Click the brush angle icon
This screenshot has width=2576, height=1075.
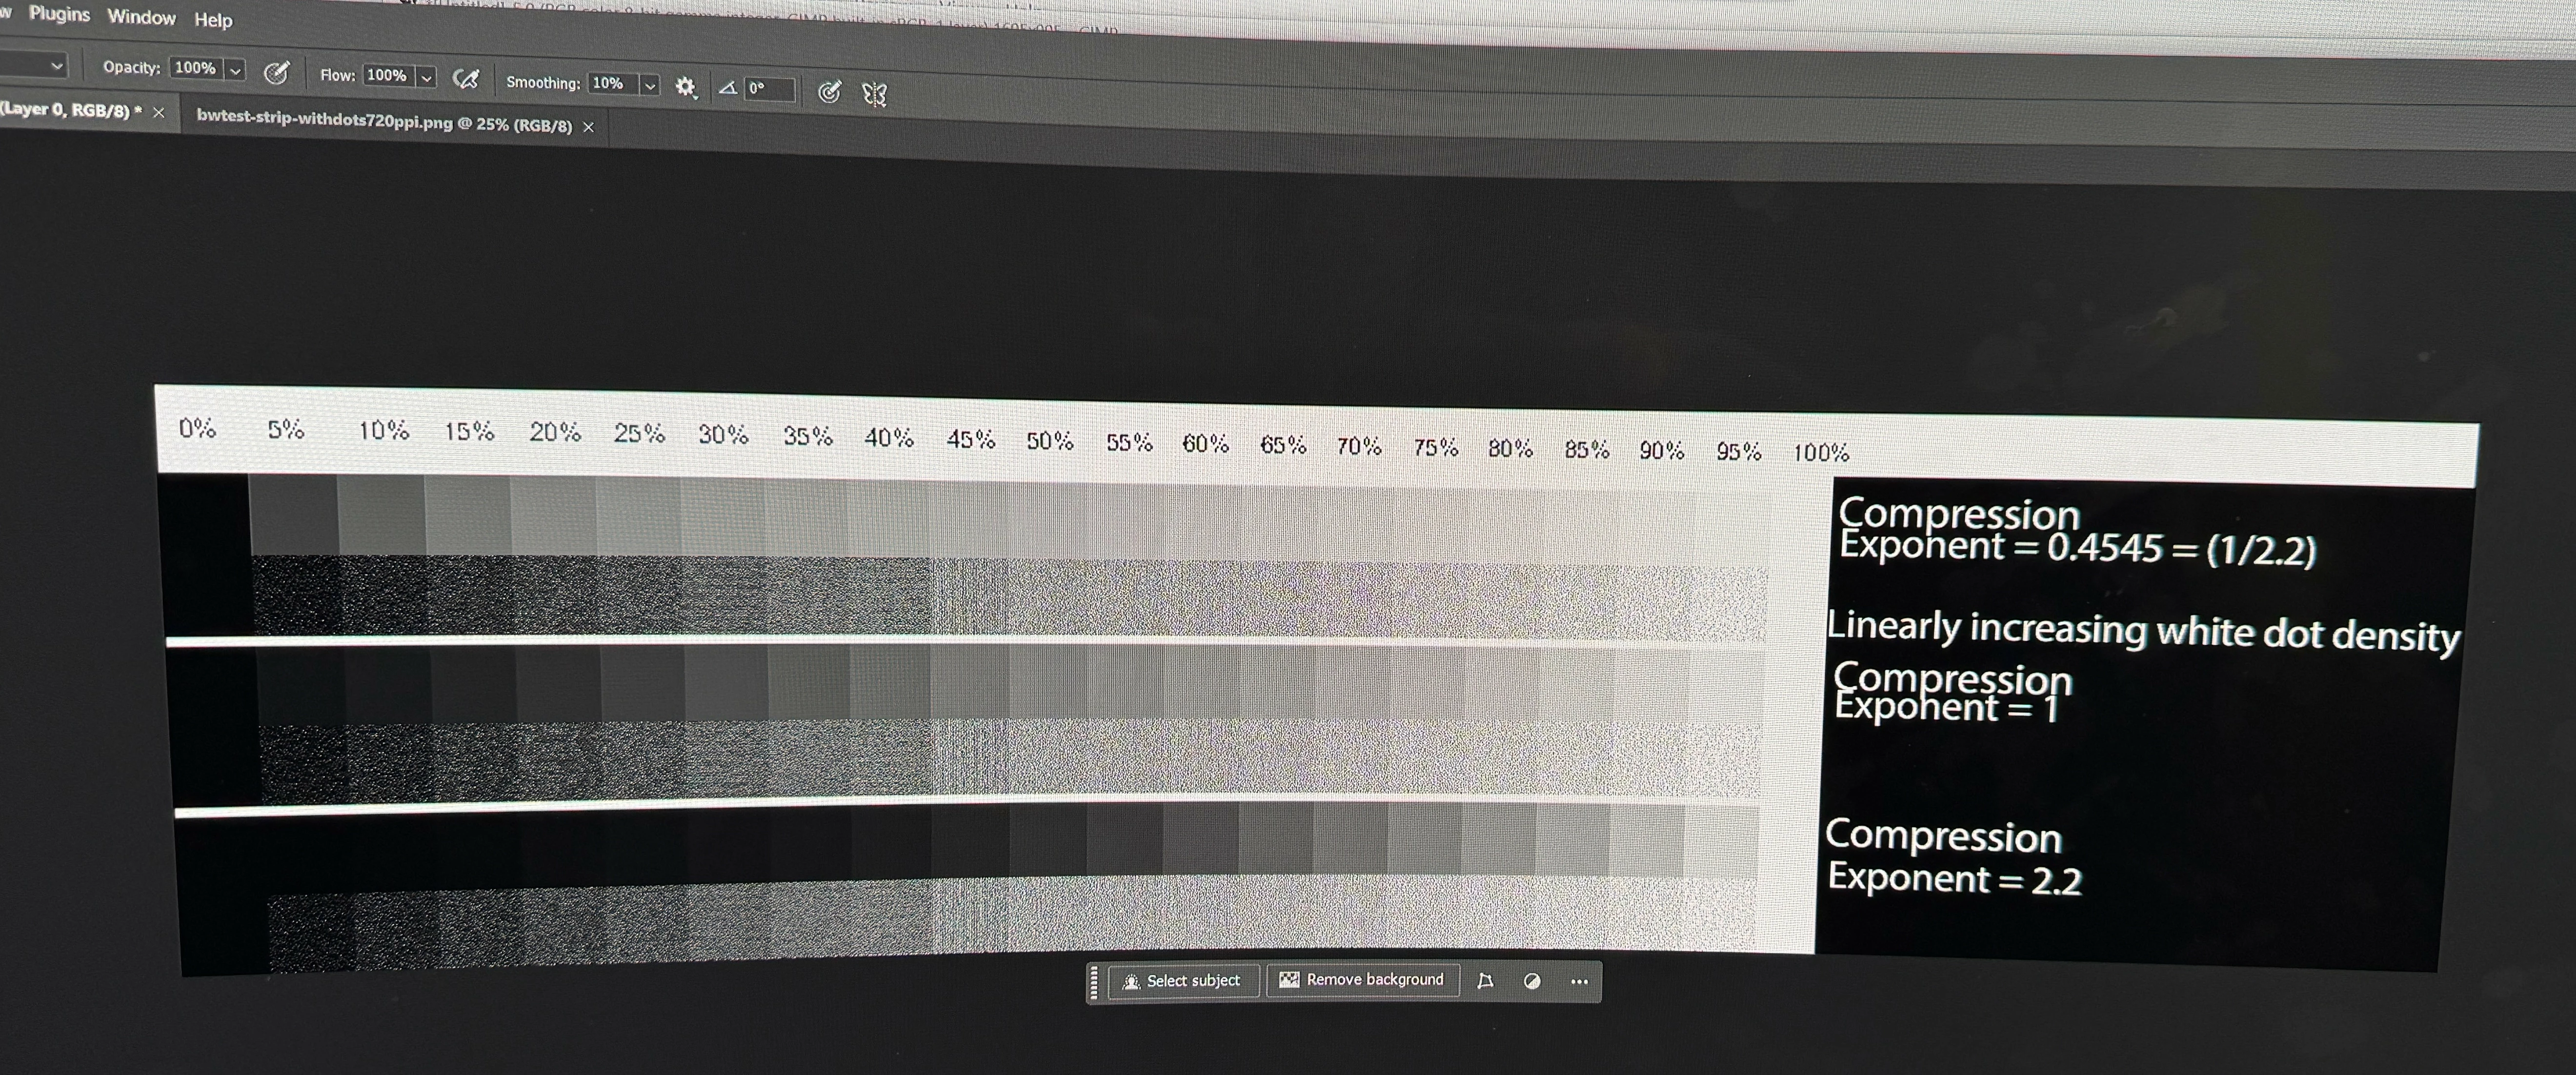[728, 88]
